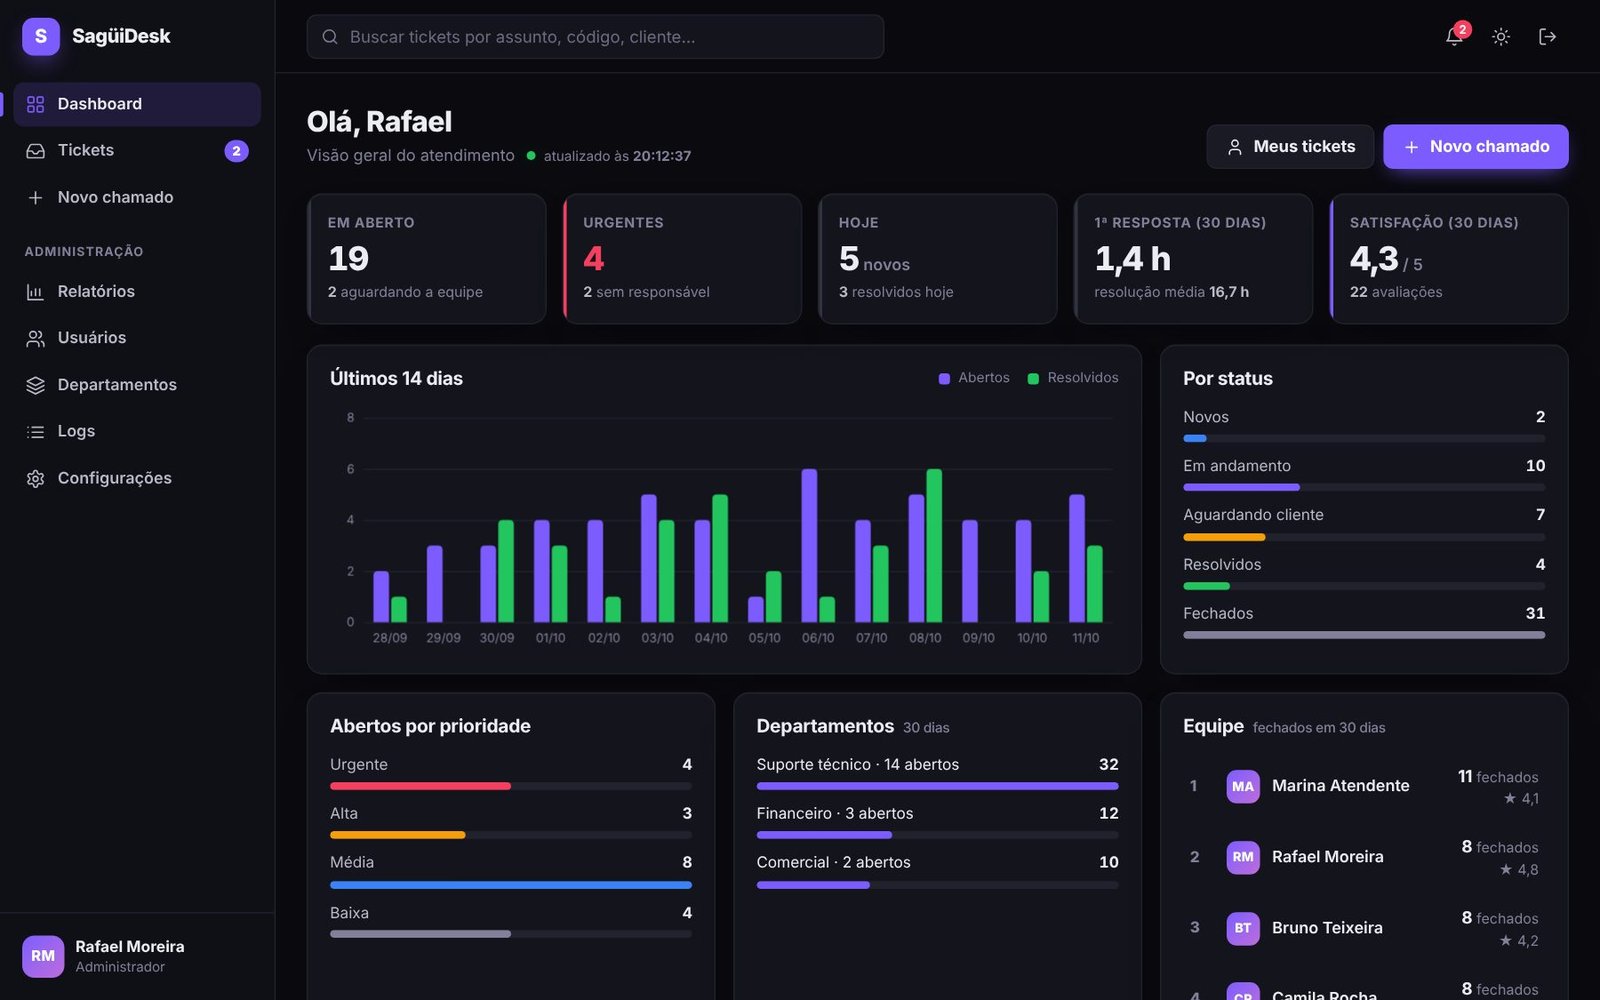
Task: Click Rafael Moreira in Equipe list
Action: click(x=1364, y=857)
